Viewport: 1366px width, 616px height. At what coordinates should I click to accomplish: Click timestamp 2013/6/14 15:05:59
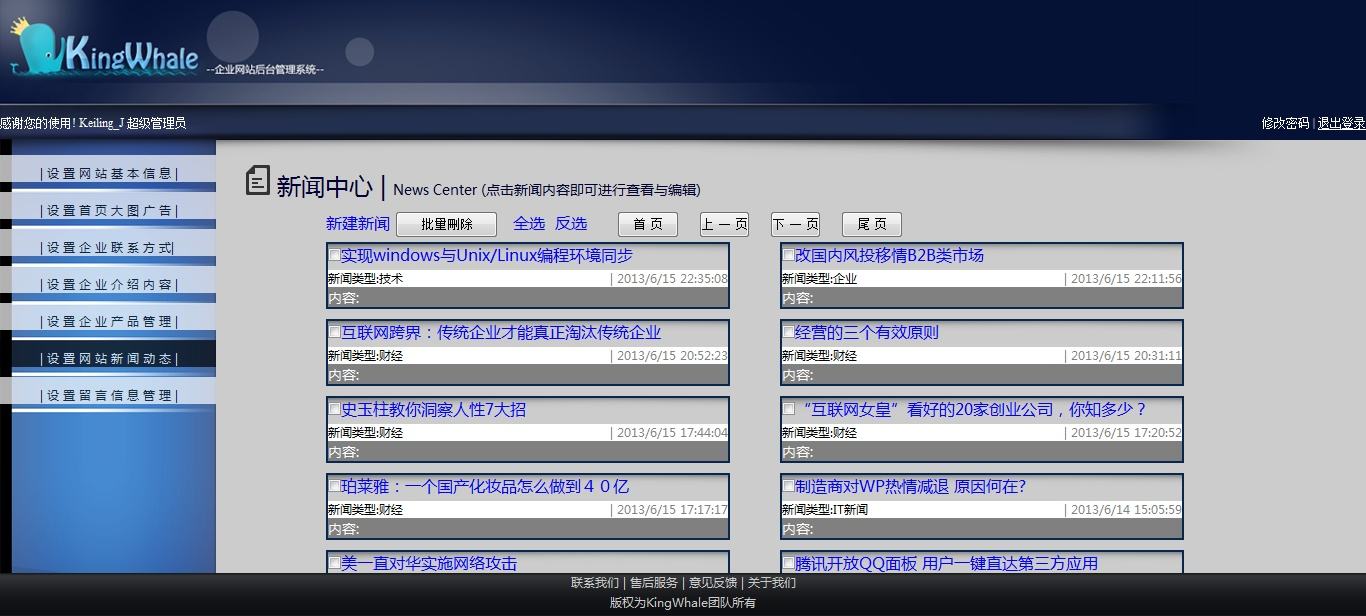[1126, 509]
